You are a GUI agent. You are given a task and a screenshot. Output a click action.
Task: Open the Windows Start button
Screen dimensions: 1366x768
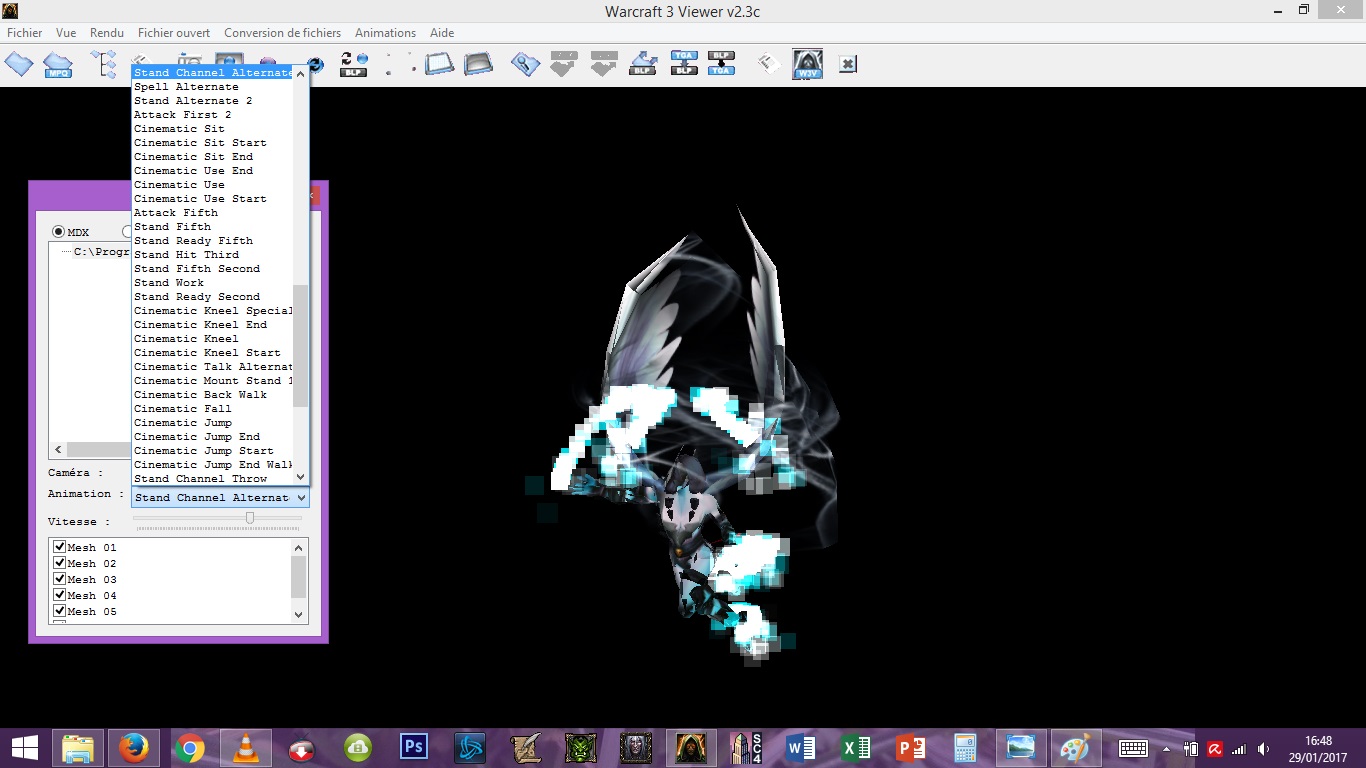point(25,748)
